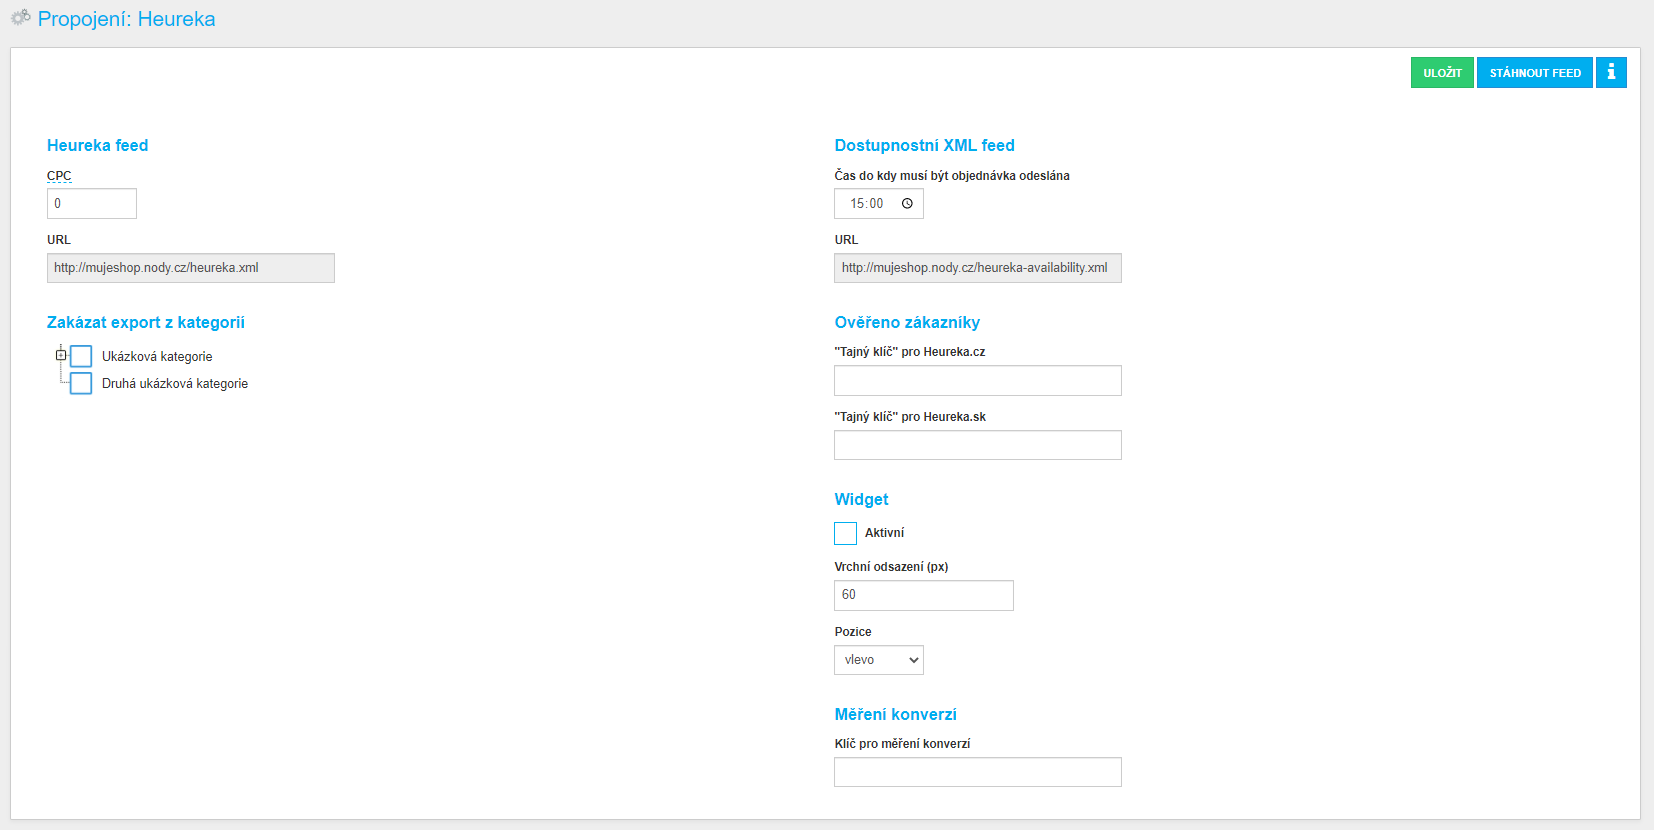Focus Tajný klíč pro Heureka.sk field
The height and width of the screenshot is (830, 1654).
pos(978,445)
